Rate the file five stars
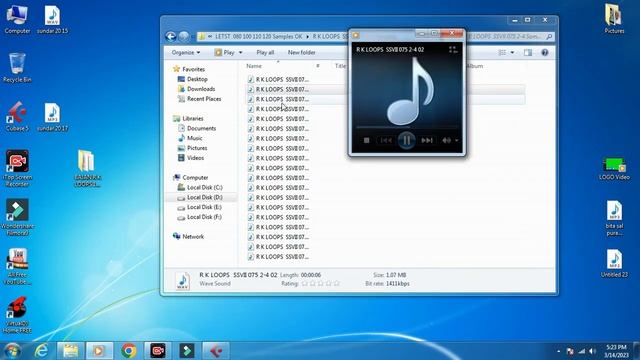This screenshot has height=360, width=640. [337, 283]
